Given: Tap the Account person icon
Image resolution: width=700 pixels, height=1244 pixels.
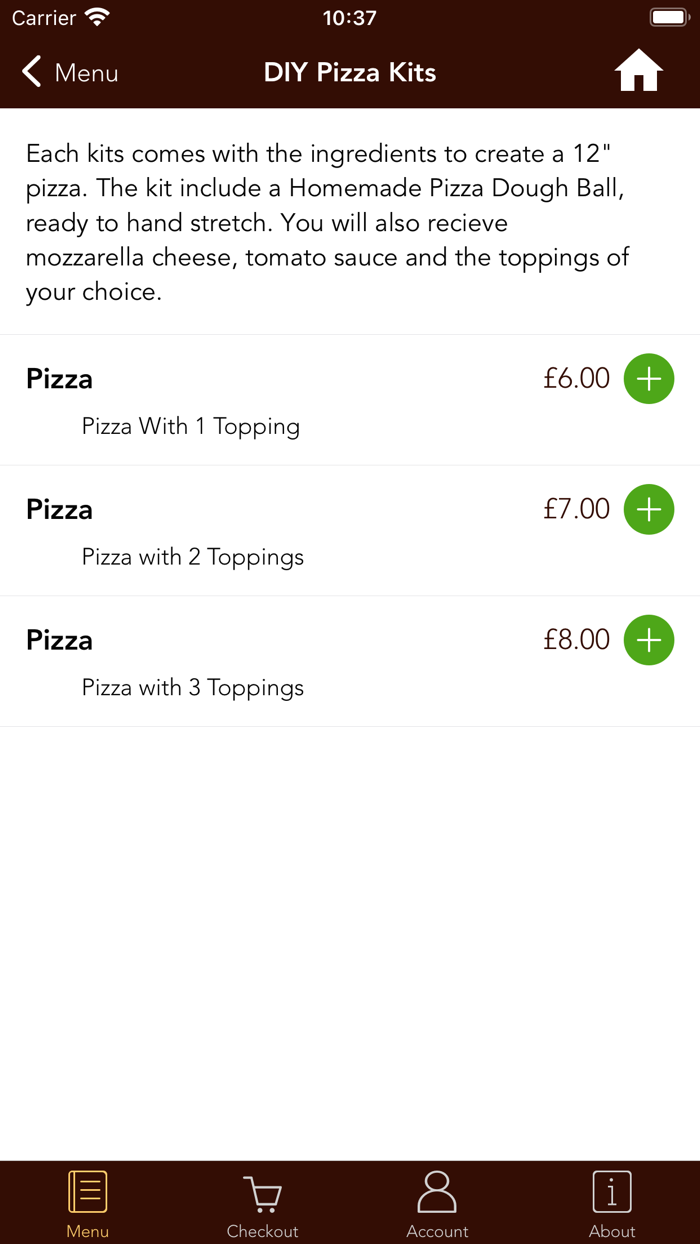Looking at the screenshot, I should tap(437, 1190).
